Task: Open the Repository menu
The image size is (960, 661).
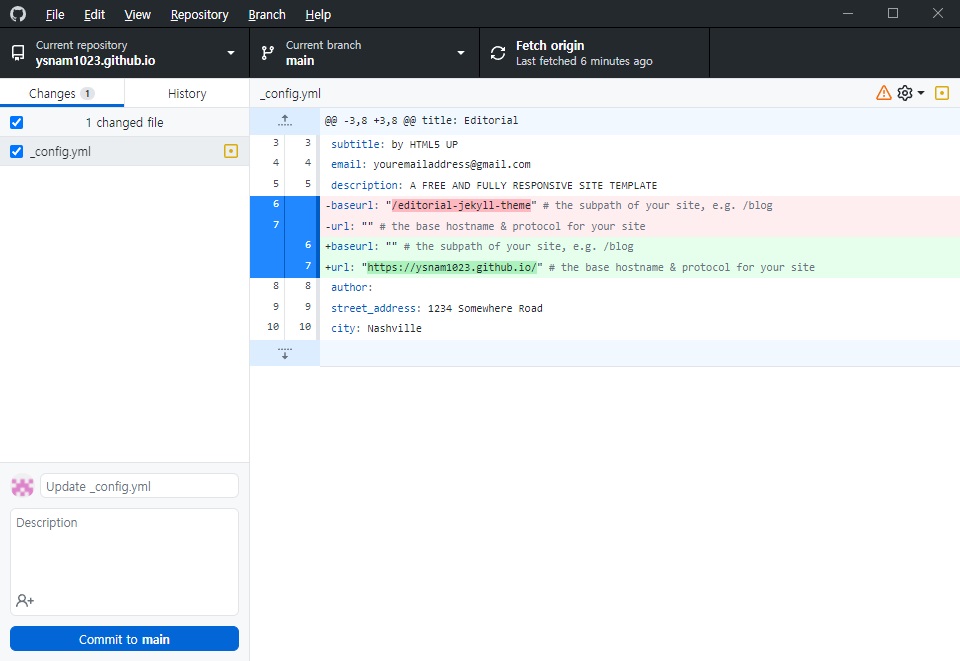Action: pyautogui.click(x=199, y=15)
